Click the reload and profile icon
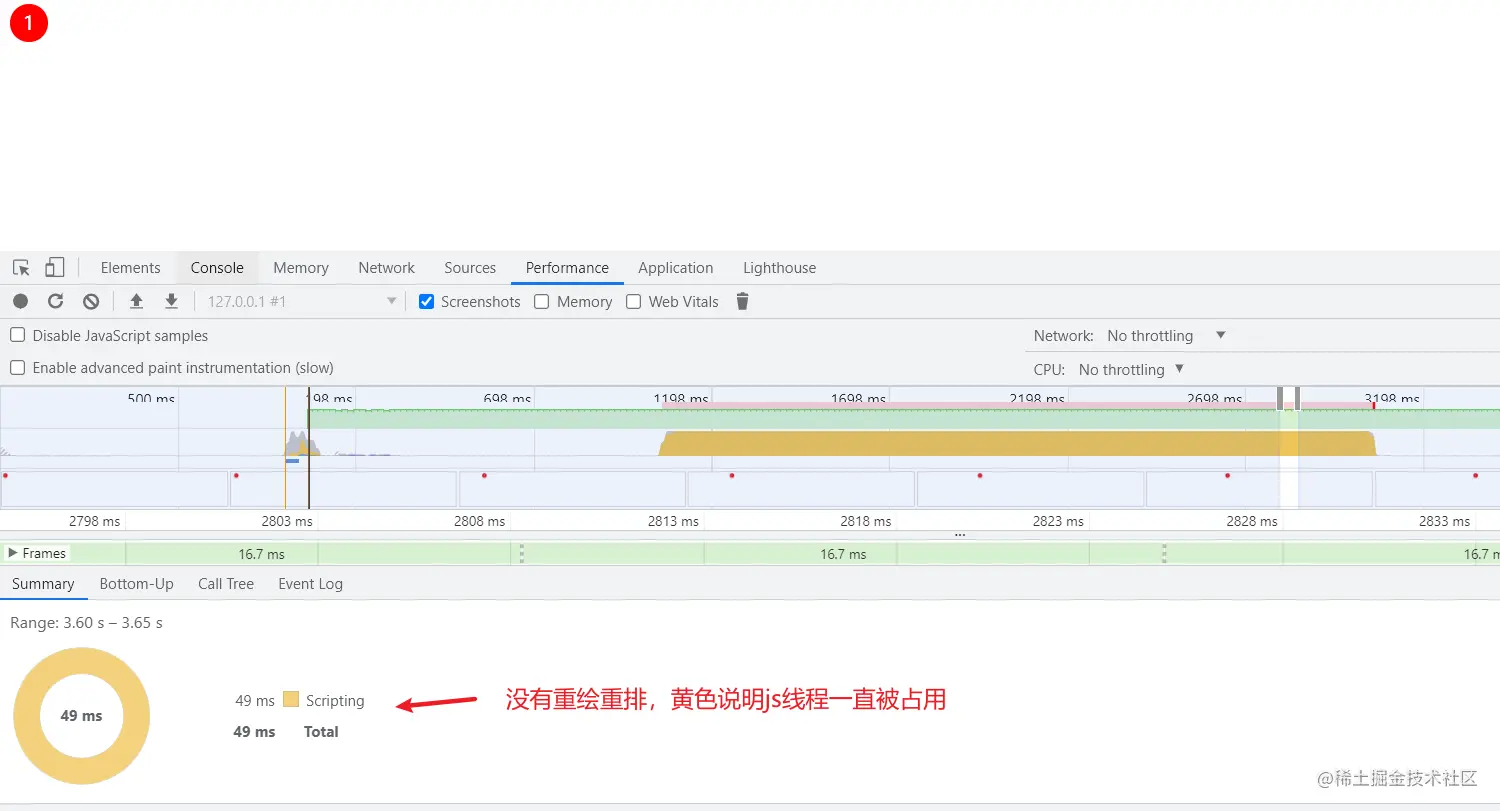 point(56,301)
